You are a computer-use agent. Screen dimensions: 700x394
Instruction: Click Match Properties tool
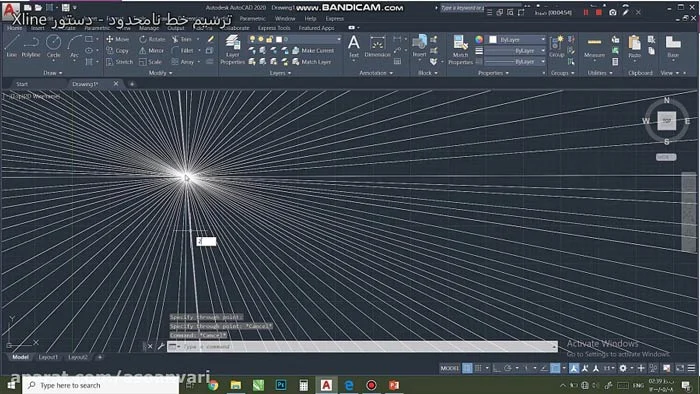(x=460, y=50)
